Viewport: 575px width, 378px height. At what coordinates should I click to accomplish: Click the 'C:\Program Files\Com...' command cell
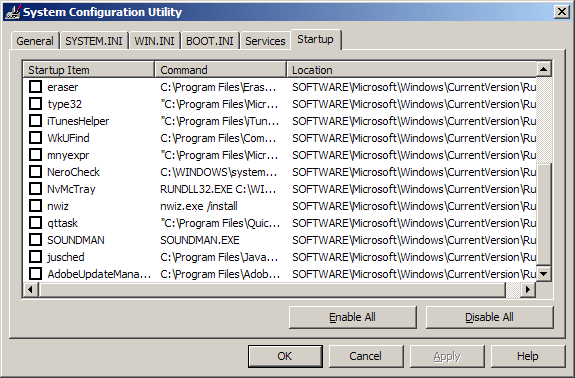coord(218,138)
